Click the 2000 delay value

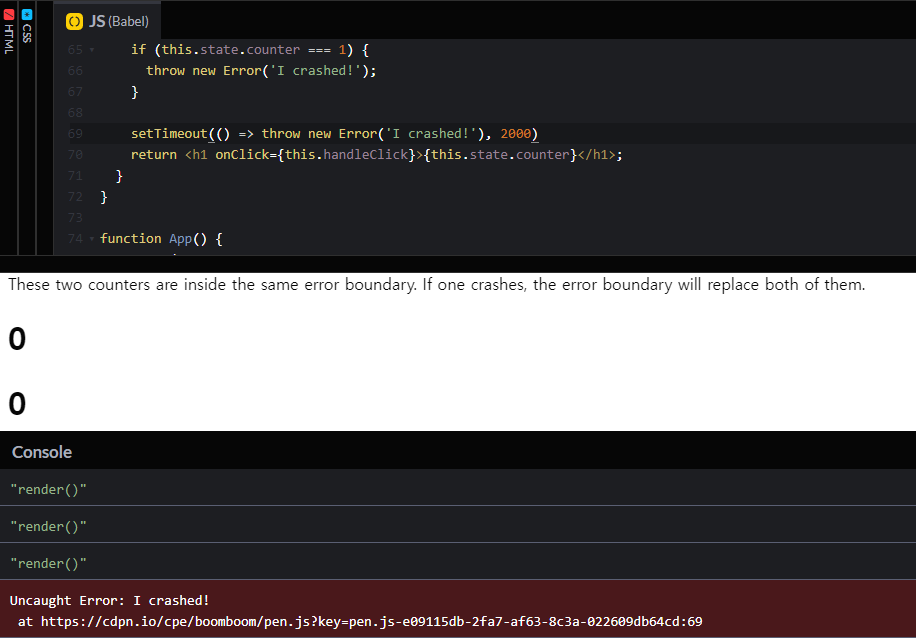(516, 134)
